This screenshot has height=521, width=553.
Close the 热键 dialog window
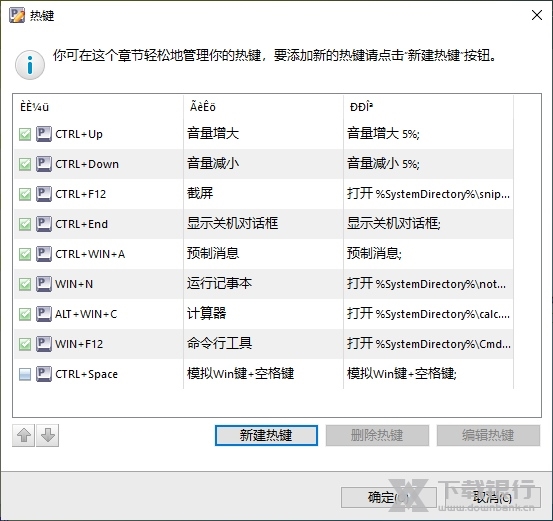pyautogui.click(x=537, y=15)
